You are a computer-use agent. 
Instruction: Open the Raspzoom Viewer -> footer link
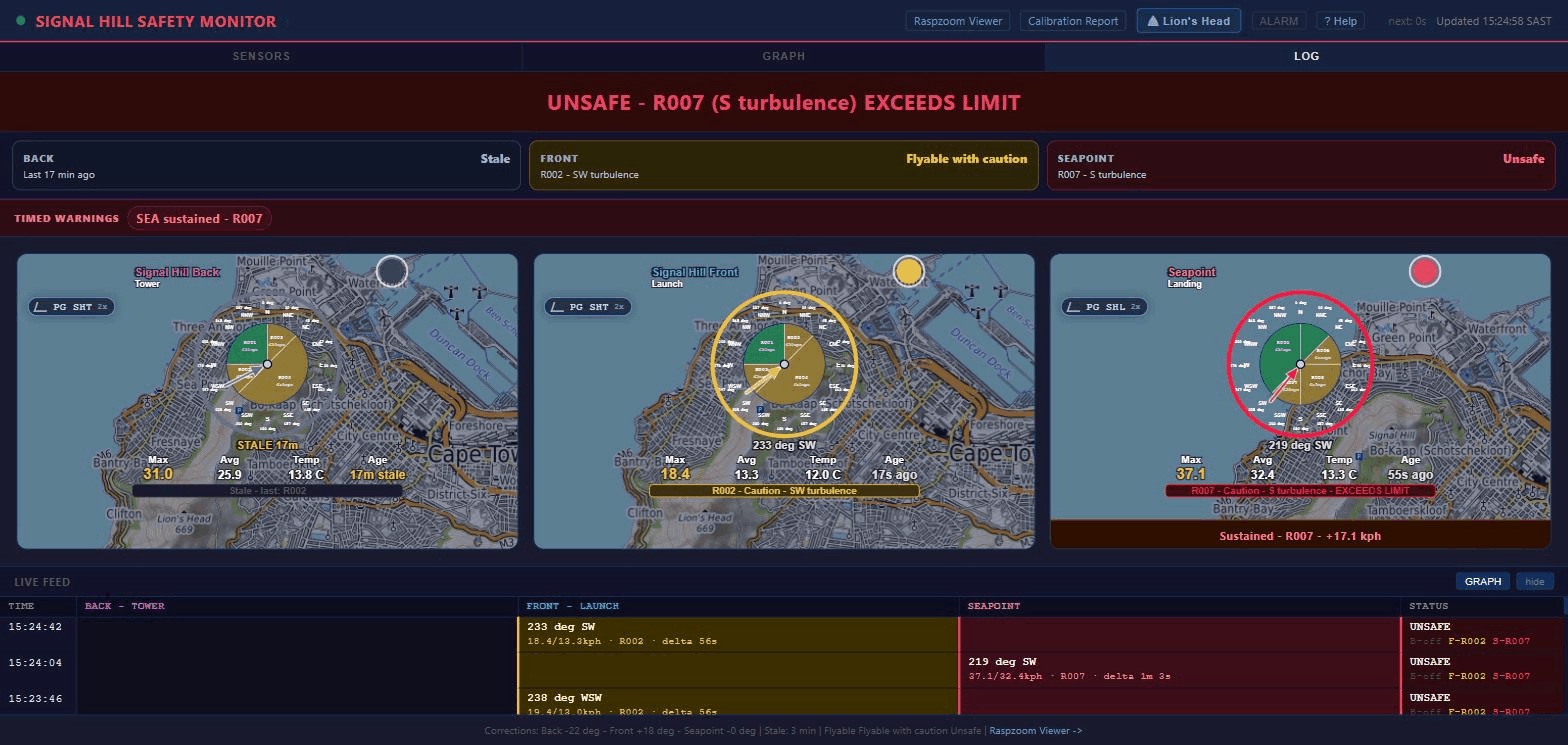point(1036,731)
